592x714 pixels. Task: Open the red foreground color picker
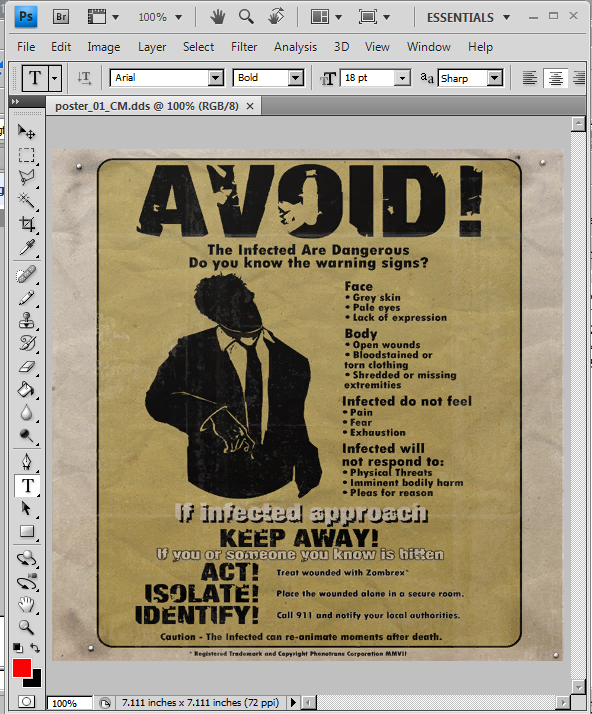click(x=21, y=668)
